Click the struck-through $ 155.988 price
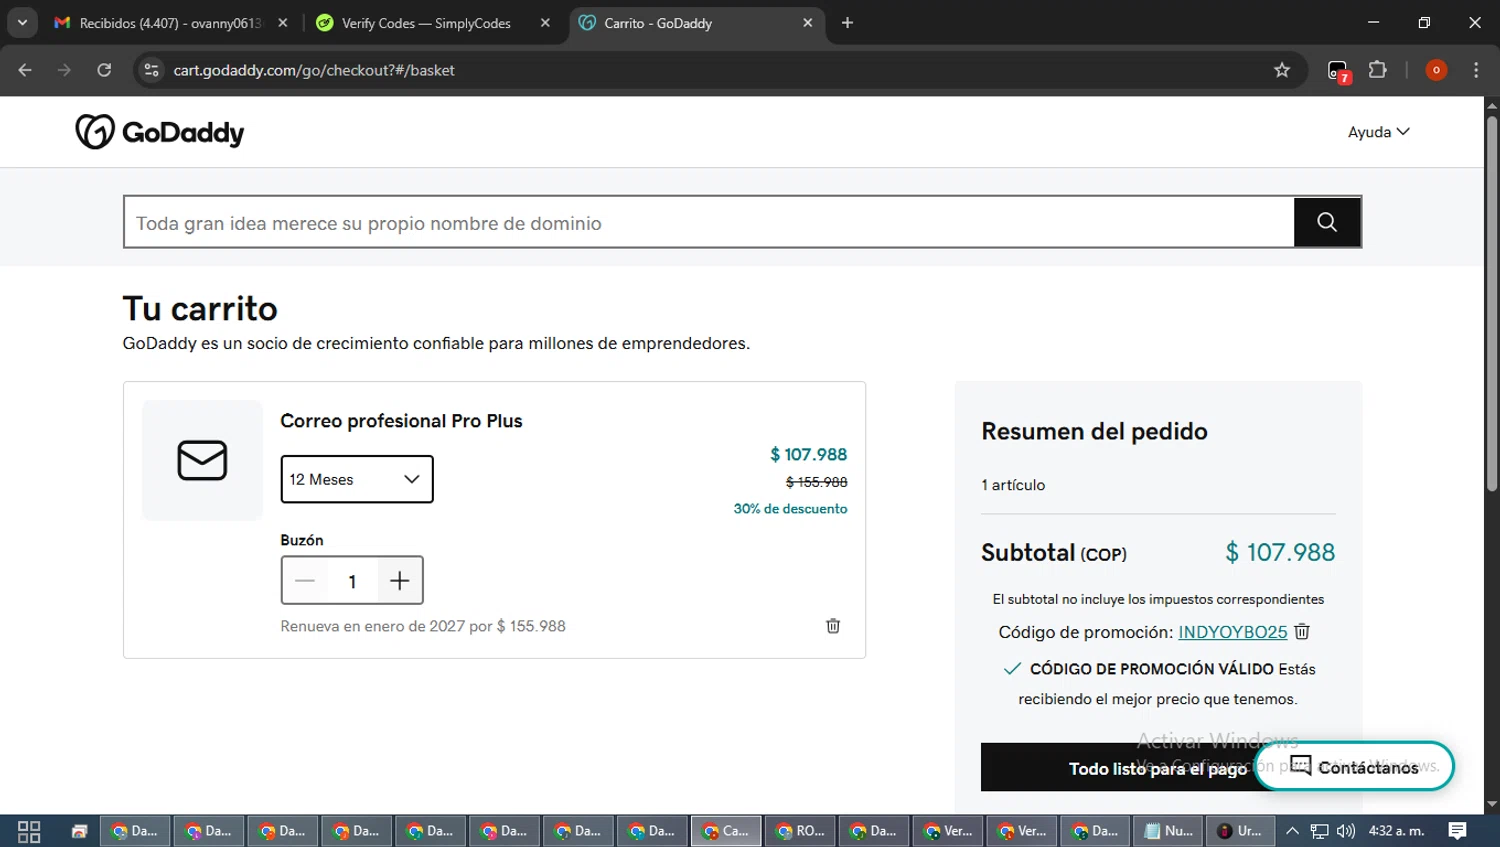Screen dimensions: 1500x847 point(816,482)
